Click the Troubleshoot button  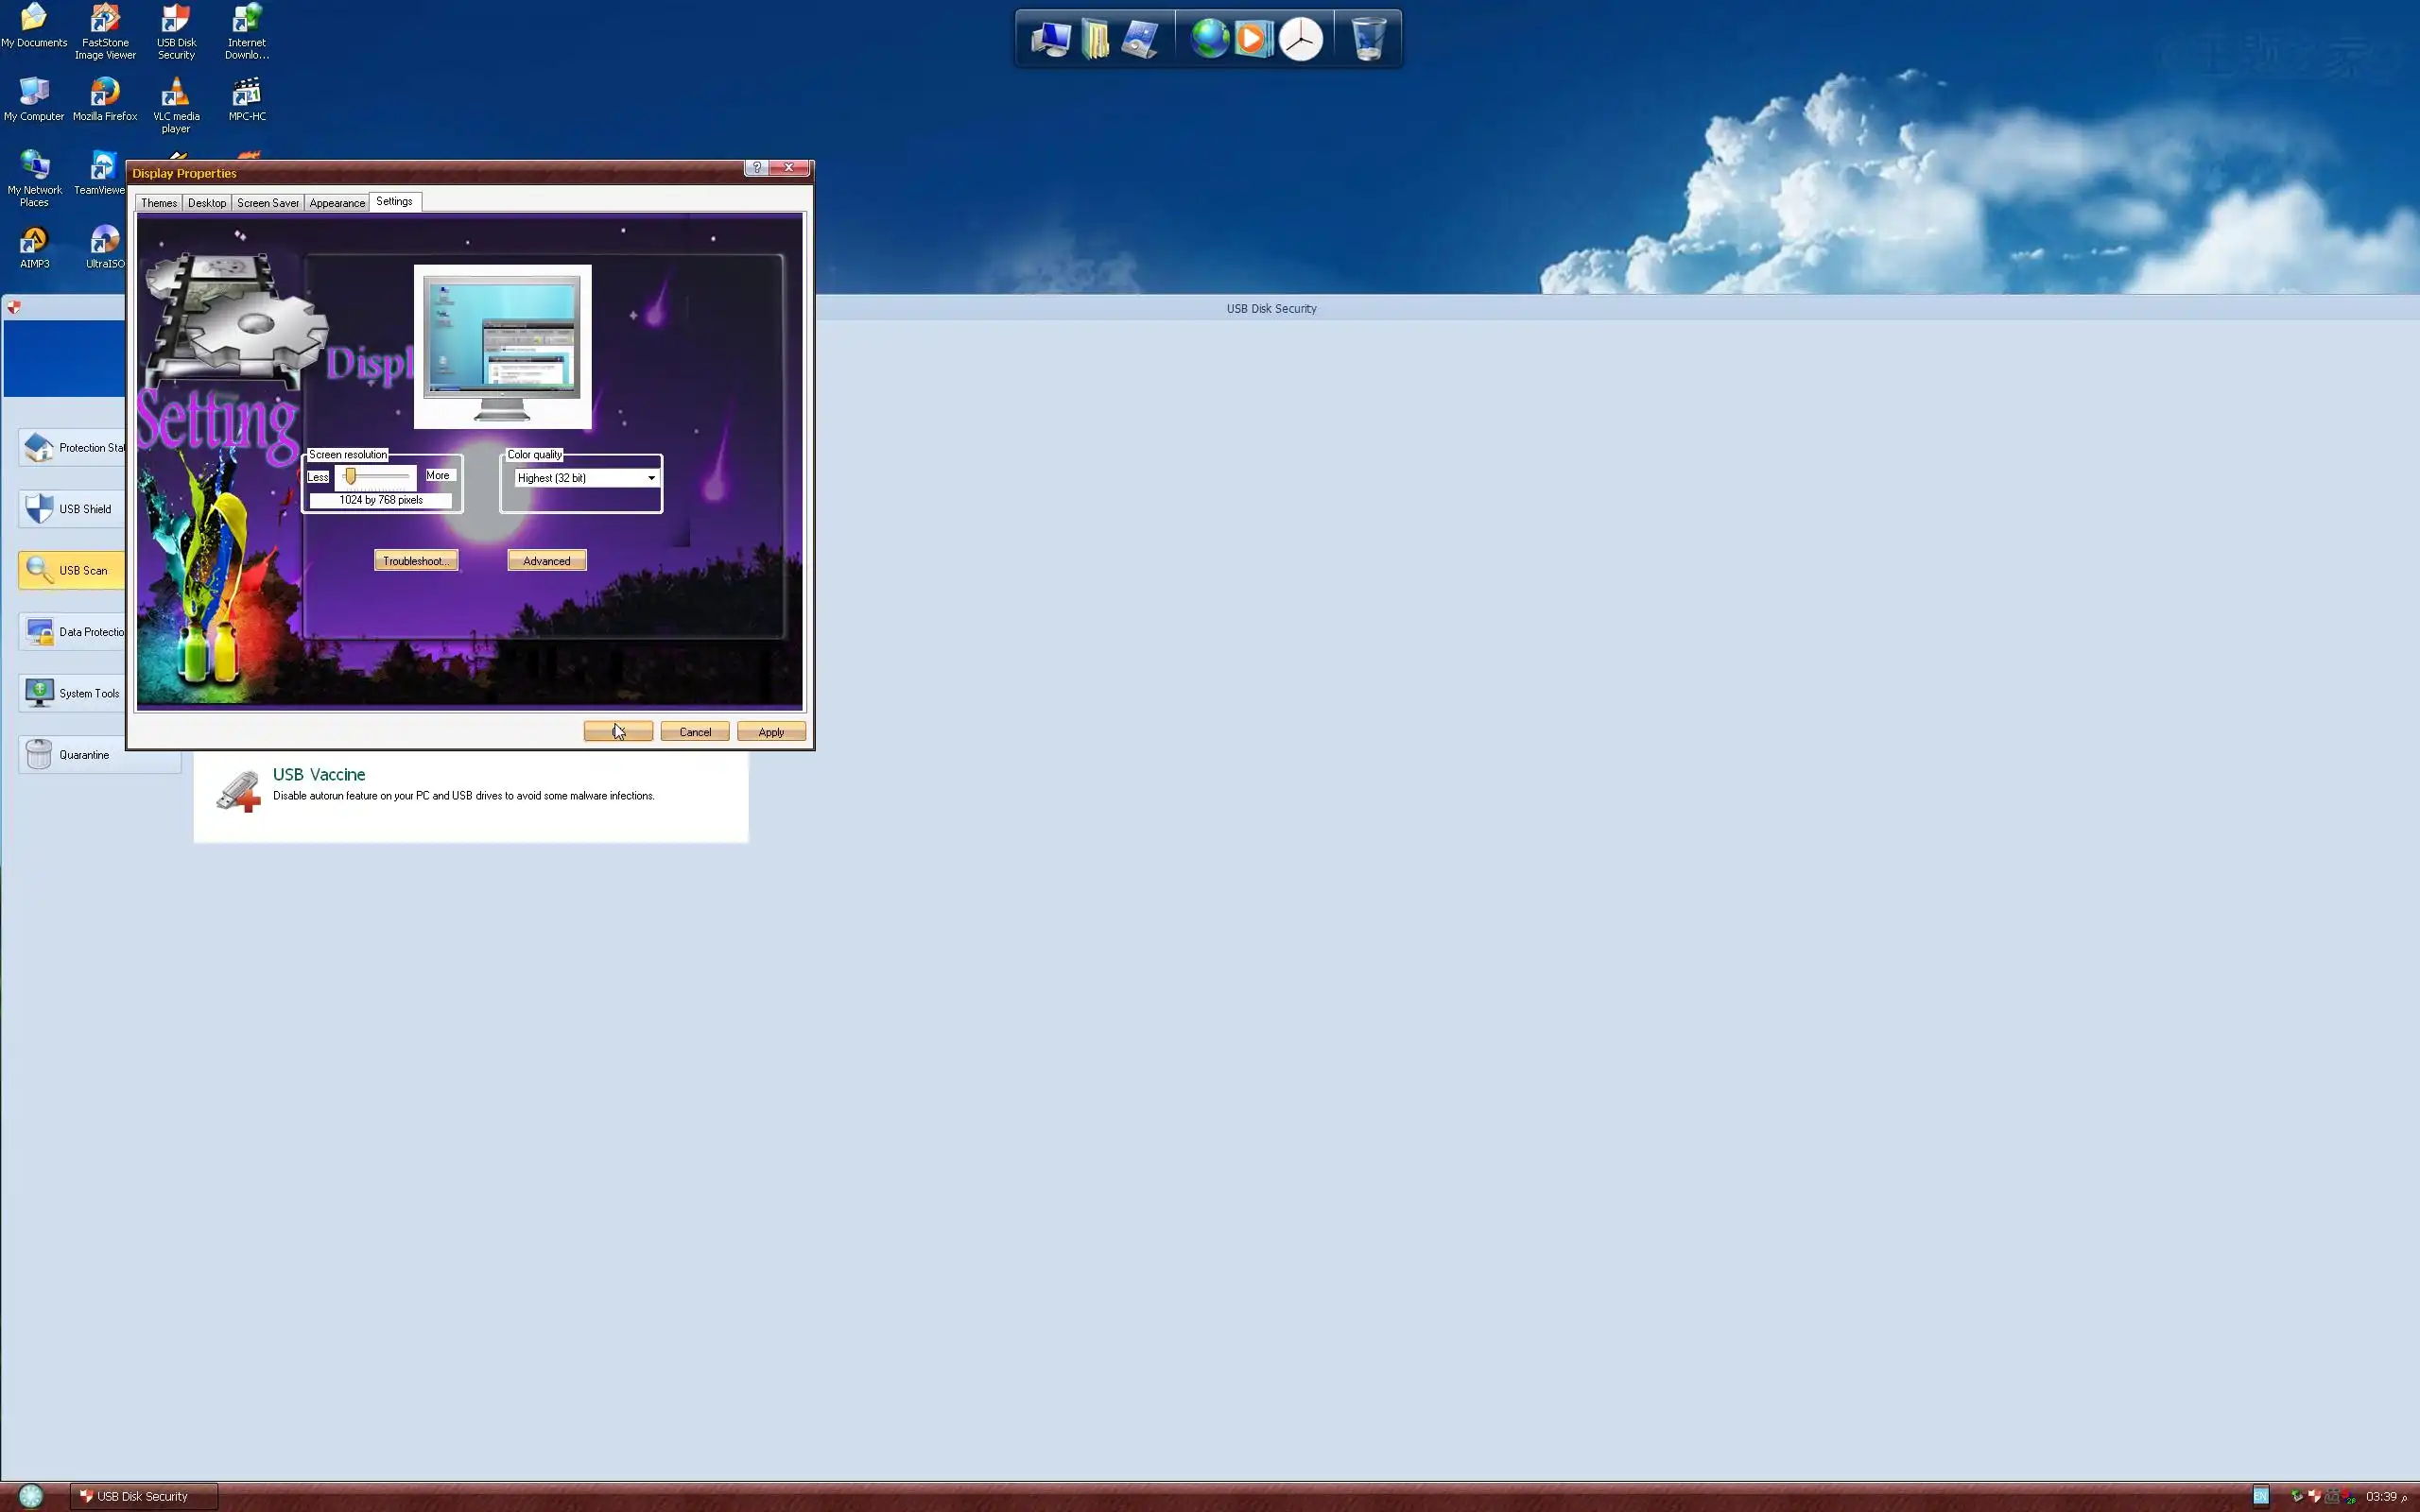[x=416, y=561]
